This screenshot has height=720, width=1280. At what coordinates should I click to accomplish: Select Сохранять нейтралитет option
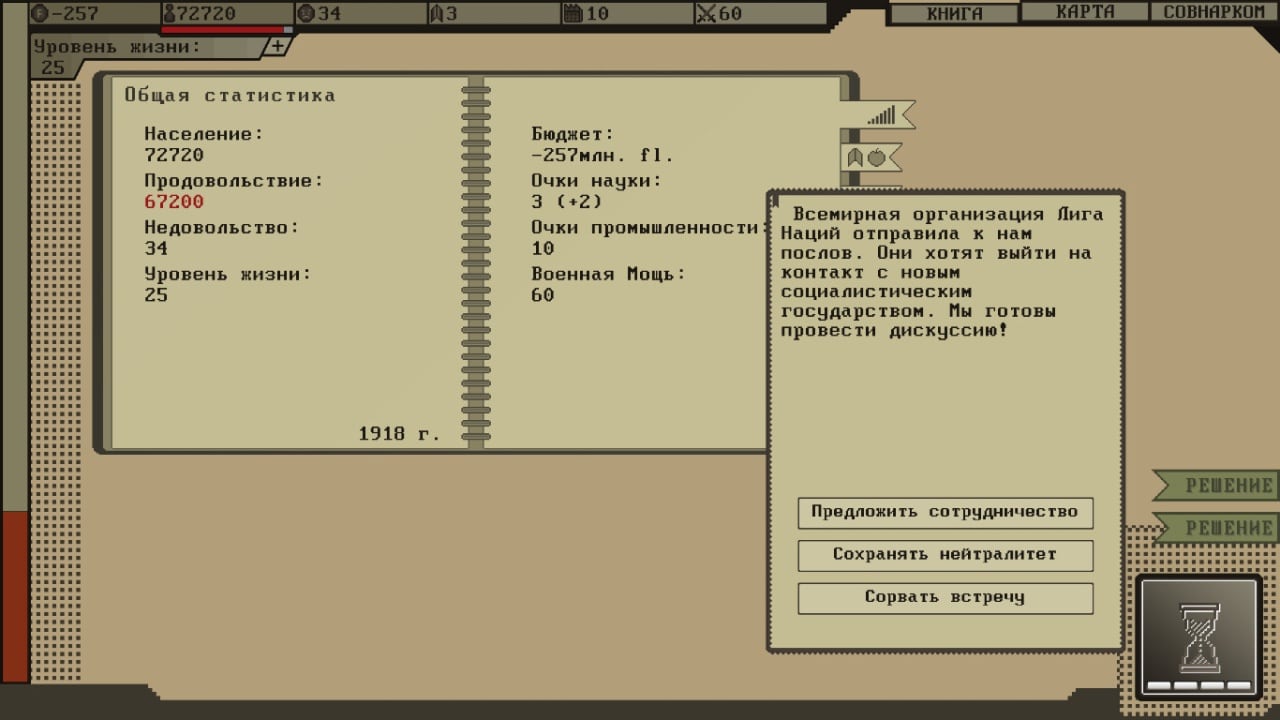pyautogui.click(x=945, y=555)
